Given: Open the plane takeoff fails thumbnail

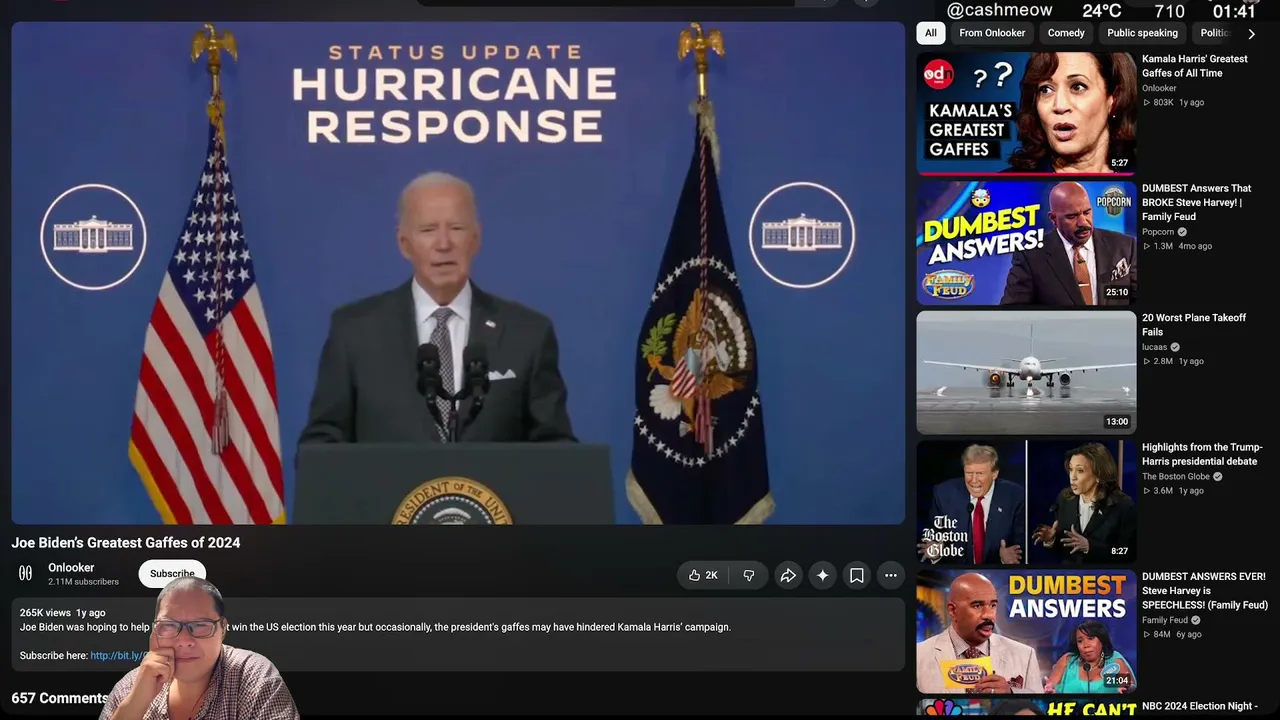Looking at the screenshot, I should 1026,372.
